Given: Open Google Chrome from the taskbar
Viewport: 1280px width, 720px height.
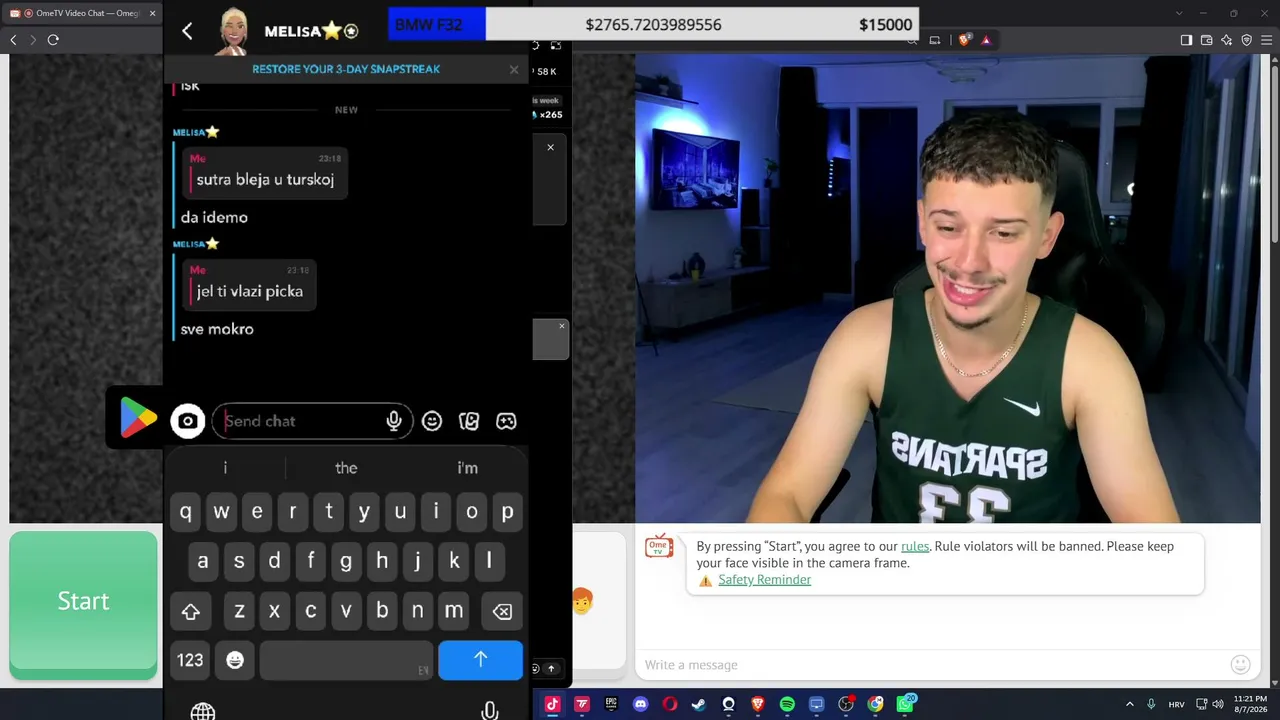Looking at the screenshot, I should (875, 704).
